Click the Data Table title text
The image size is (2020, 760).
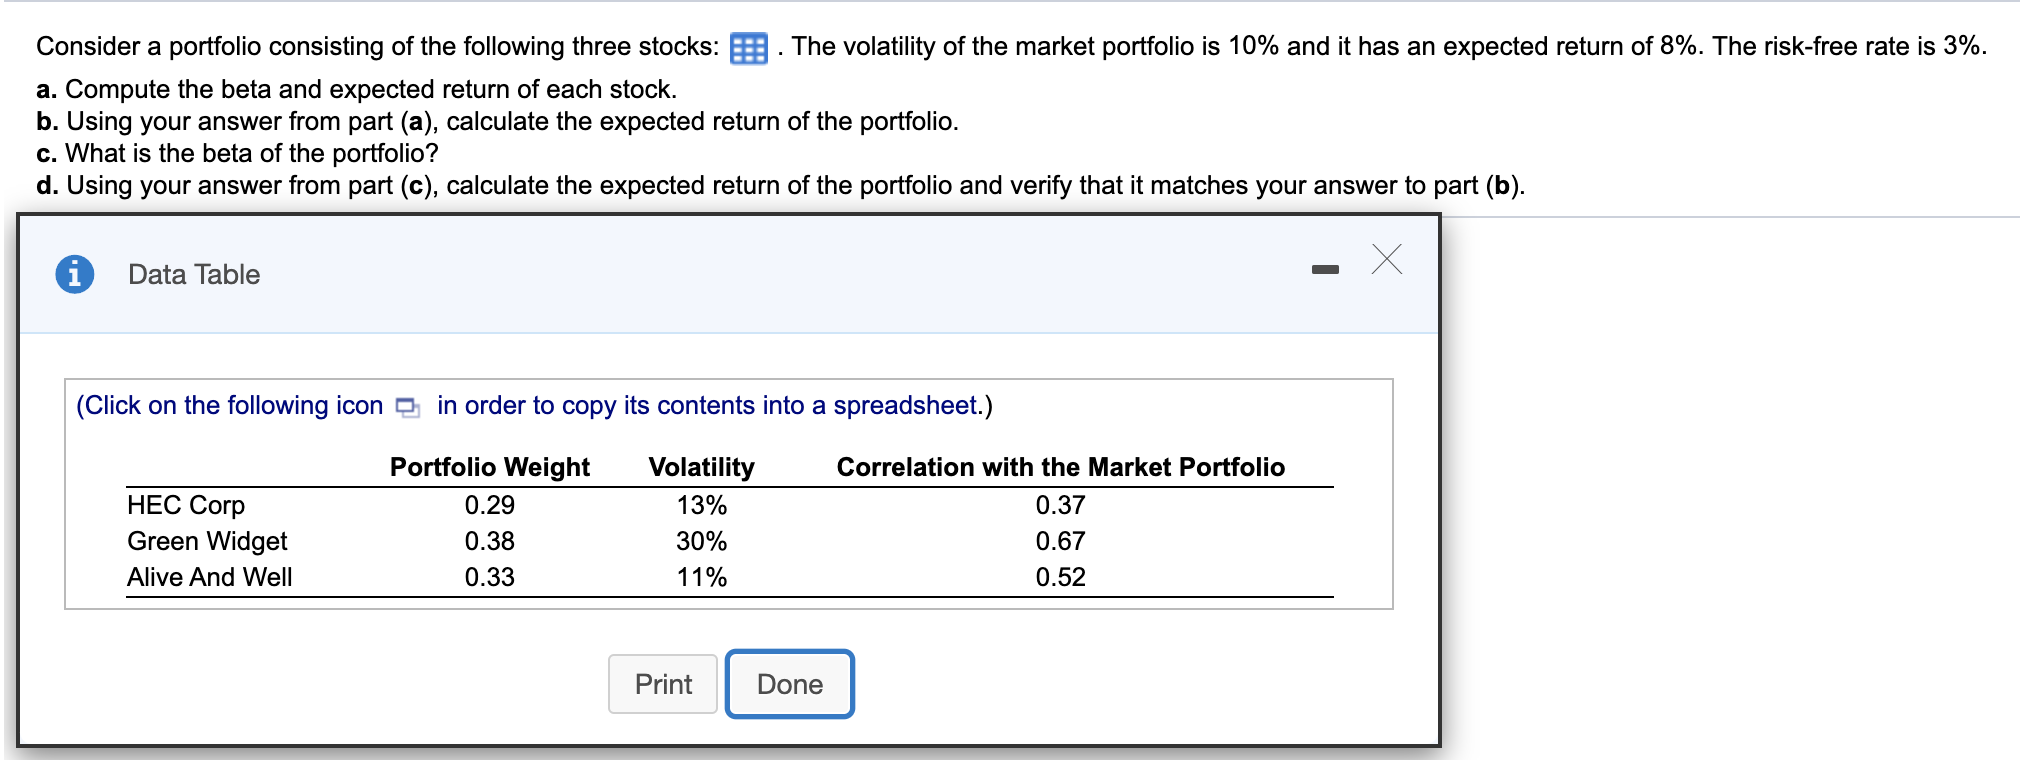pyautogui.click(x=192, y=274)
